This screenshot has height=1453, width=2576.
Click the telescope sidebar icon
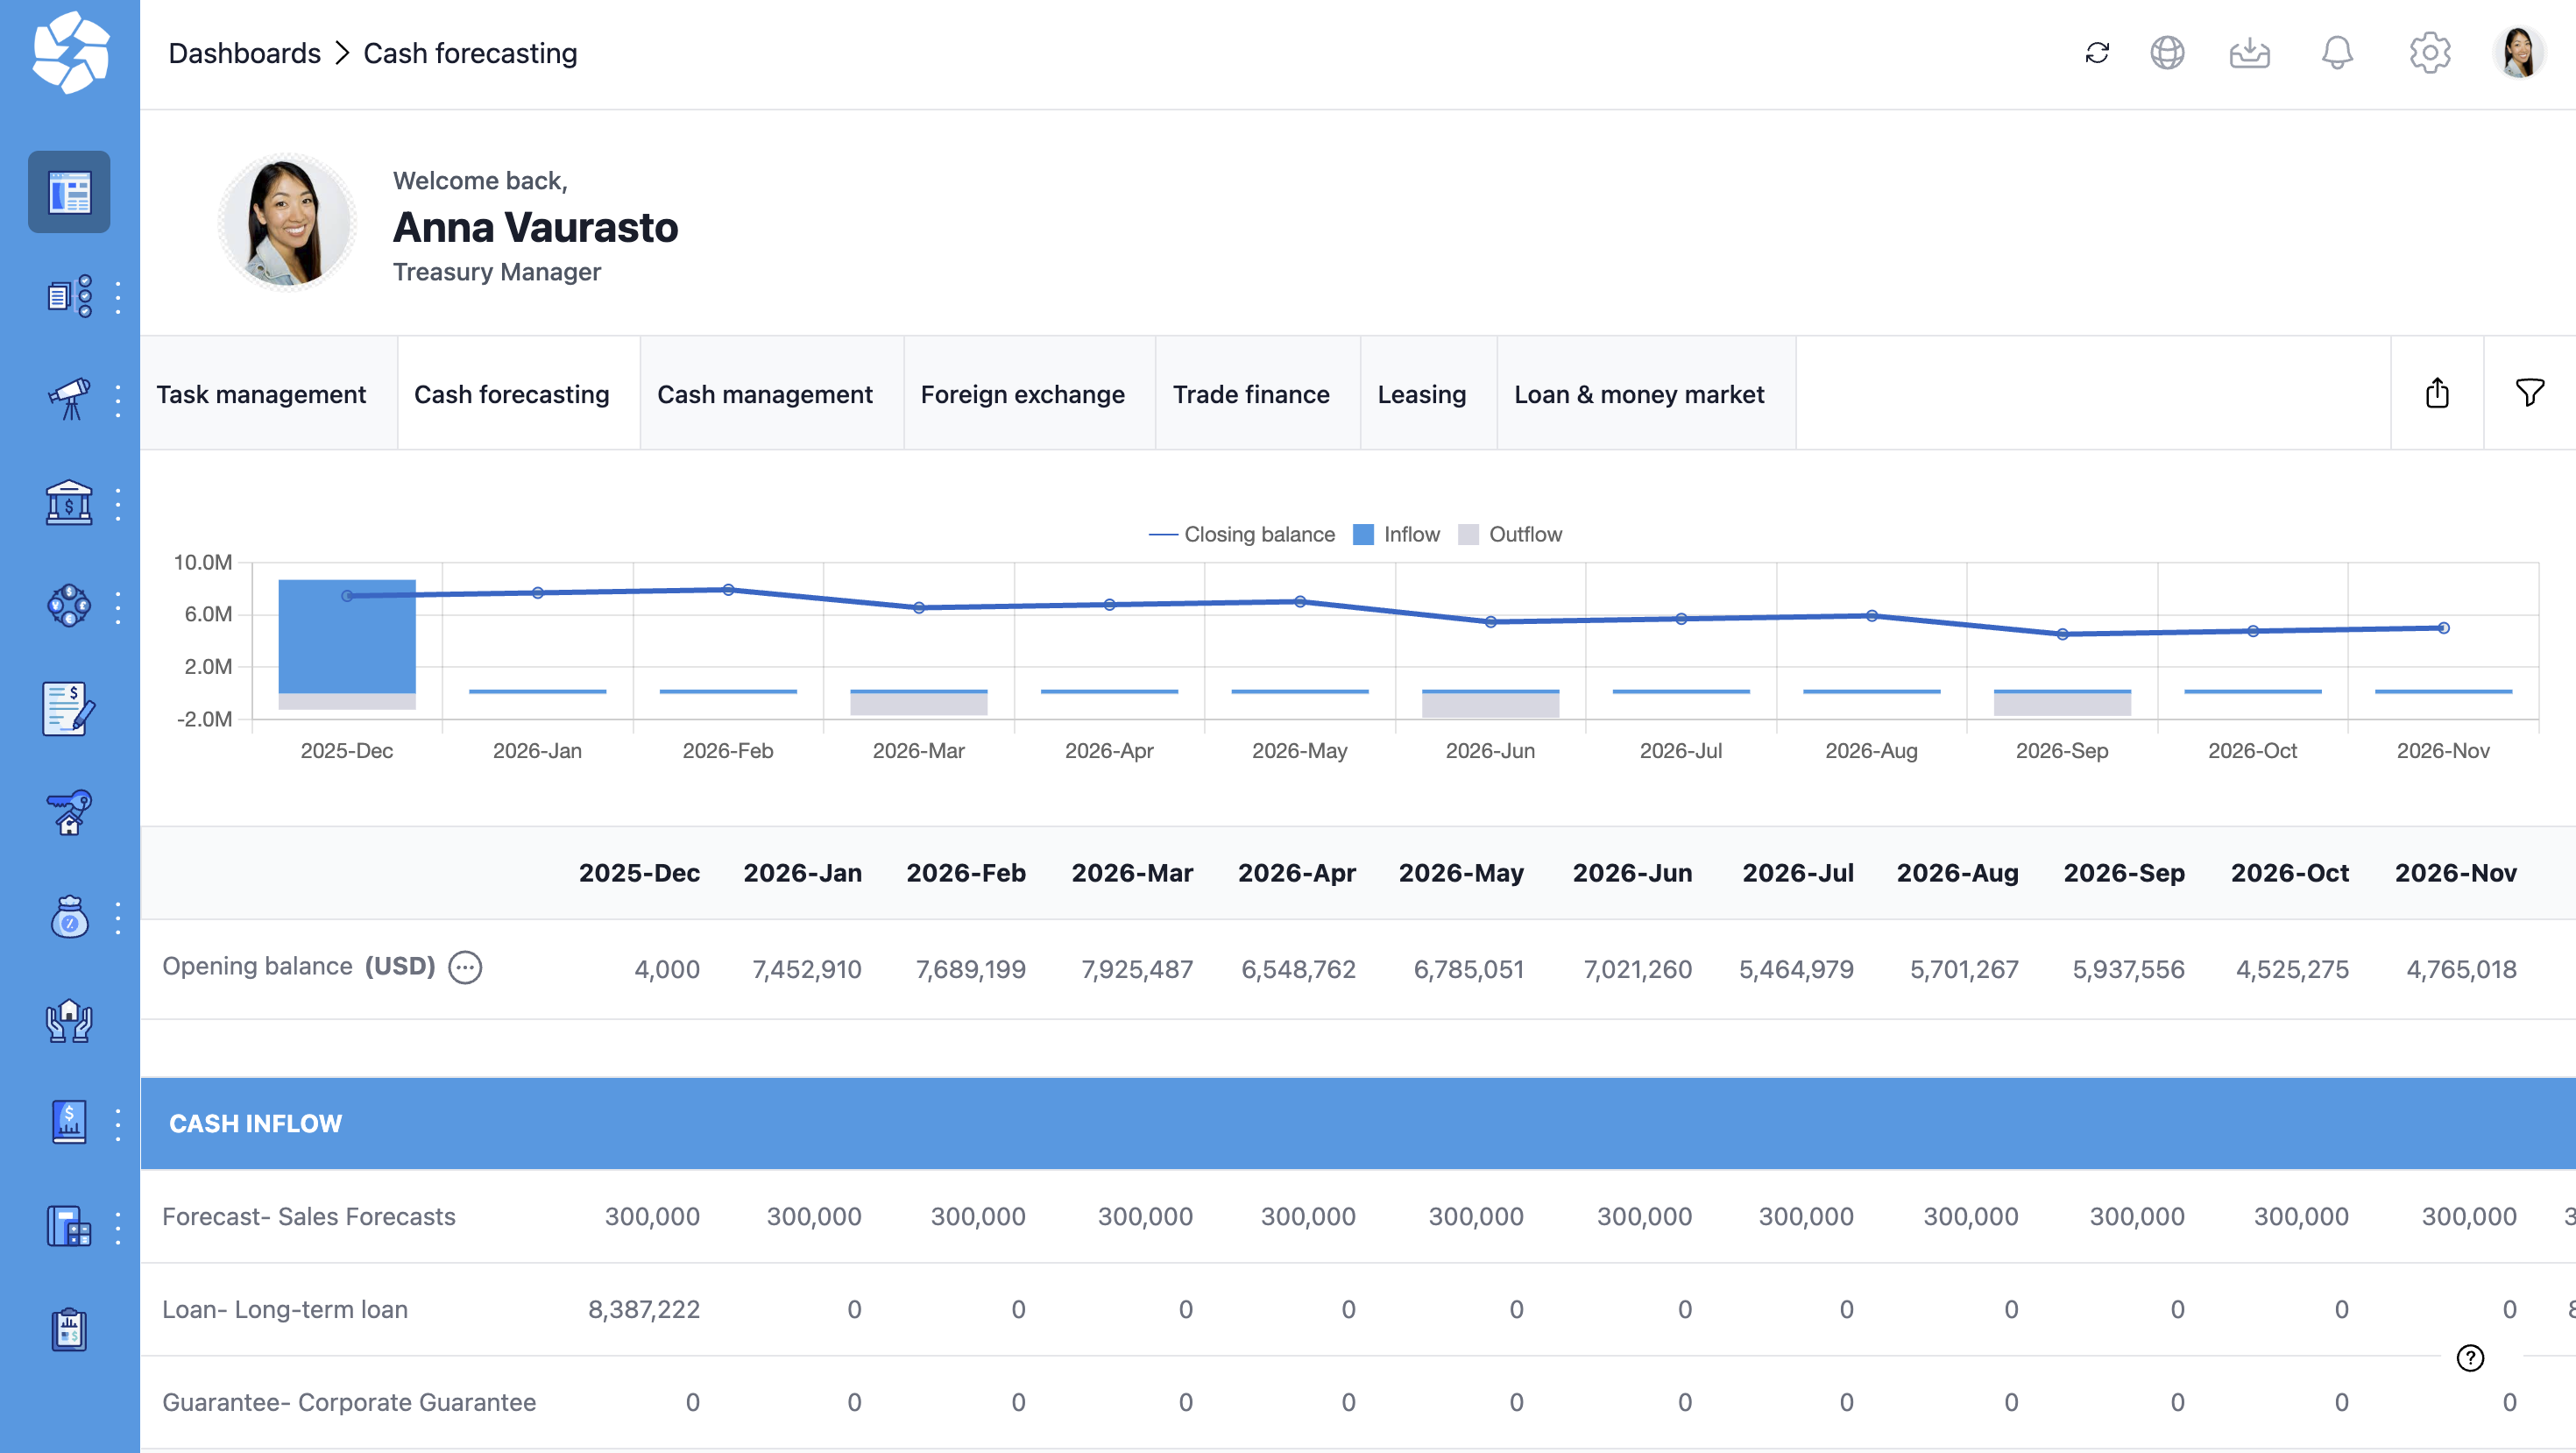[x=69, y=399]
